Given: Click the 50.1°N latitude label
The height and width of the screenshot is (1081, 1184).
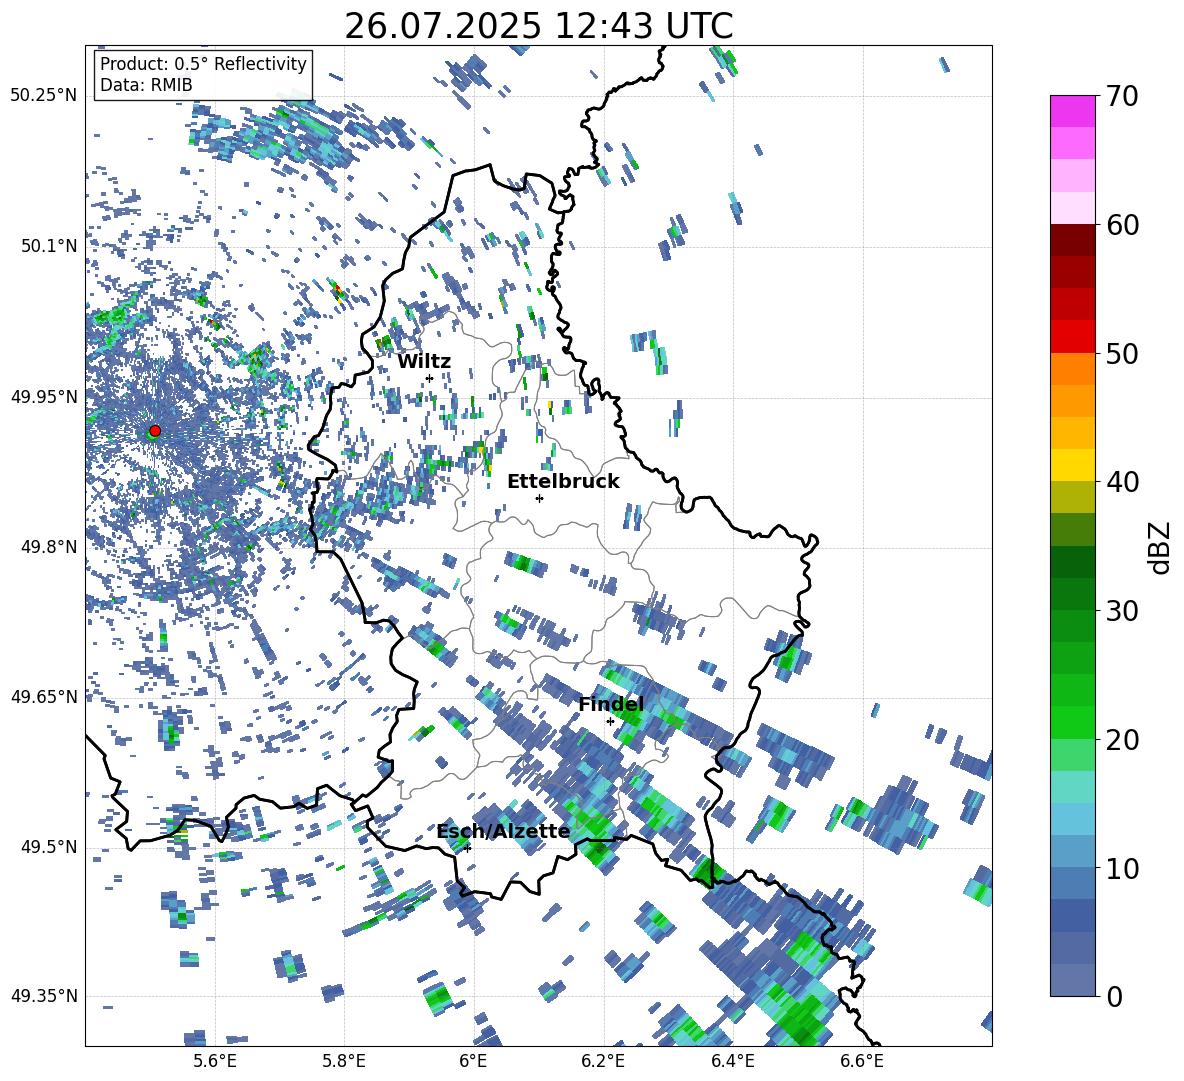Looking at the screenshot, I should point(49,246).
